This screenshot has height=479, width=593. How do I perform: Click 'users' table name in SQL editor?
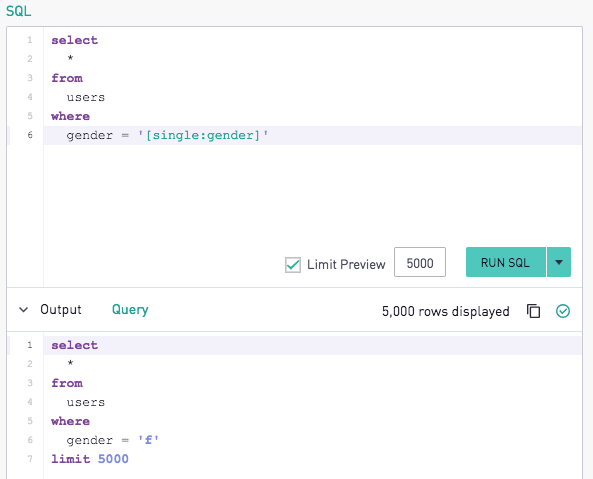tap(86, 97)
